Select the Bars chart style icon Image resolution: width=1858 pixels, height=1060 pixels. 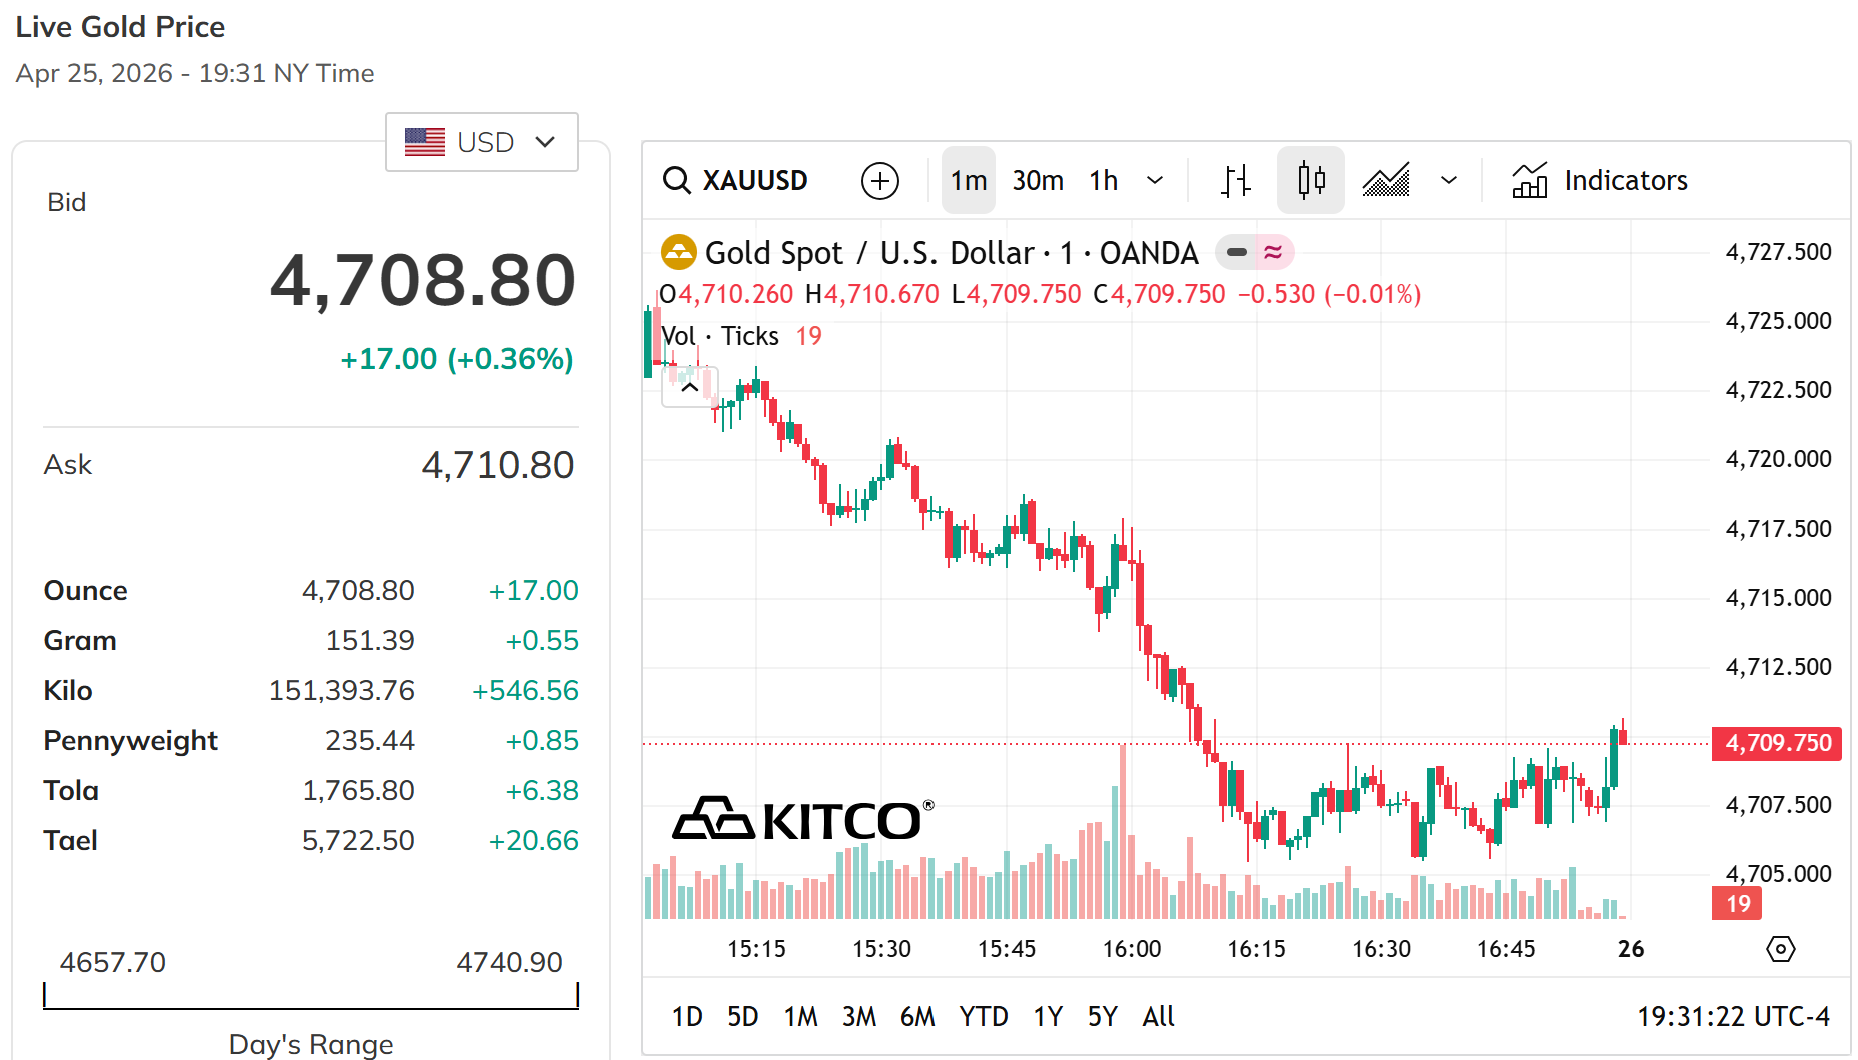tap(1236, 181)
